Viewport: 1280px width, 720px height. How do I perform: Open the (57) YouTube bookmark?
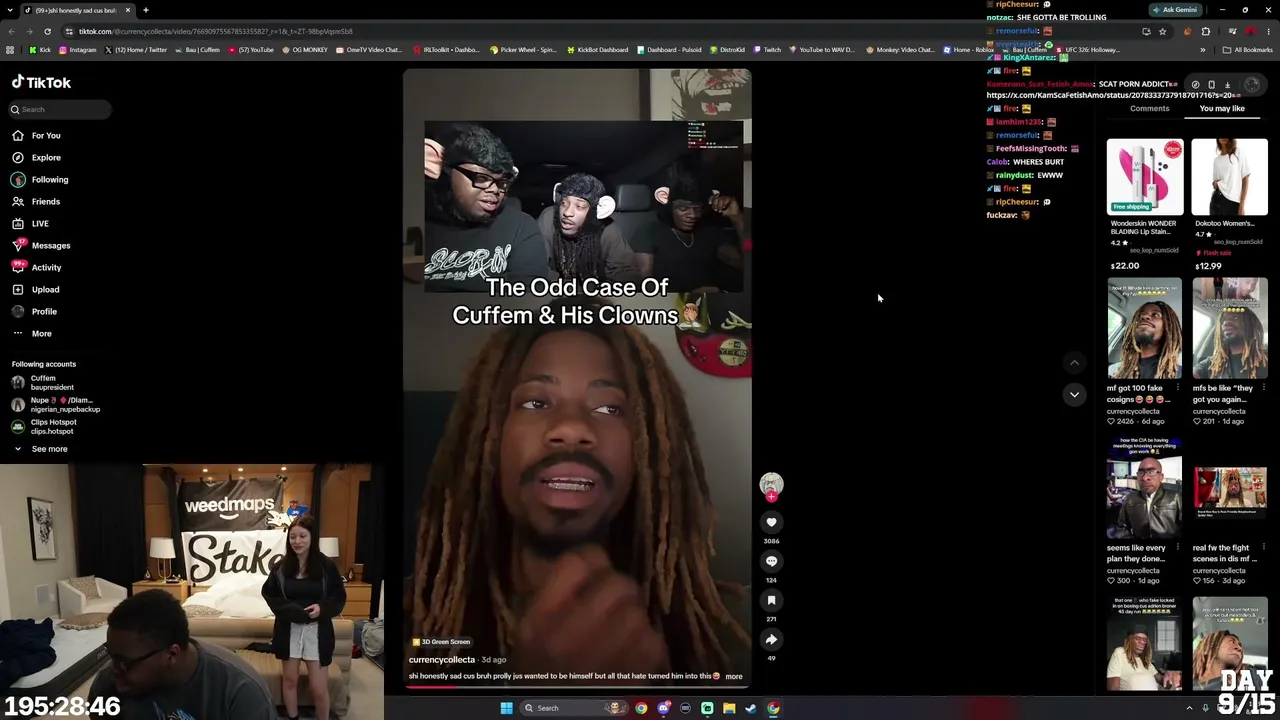pos(251,50)
